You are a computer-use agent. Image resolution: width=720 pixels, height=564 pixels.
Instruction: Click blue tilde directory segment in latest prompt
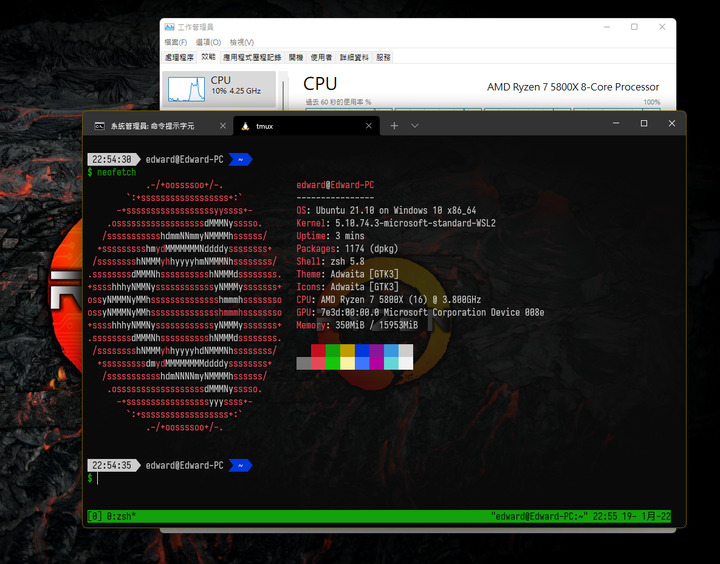tap(240, 465)
